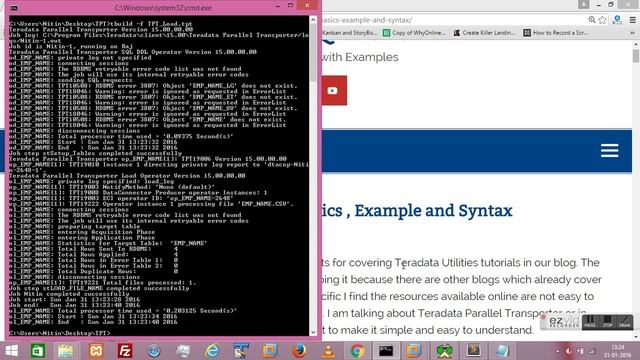Open the 'Kanban and StoryBo...' bookmark

click(x=349, y=33)
